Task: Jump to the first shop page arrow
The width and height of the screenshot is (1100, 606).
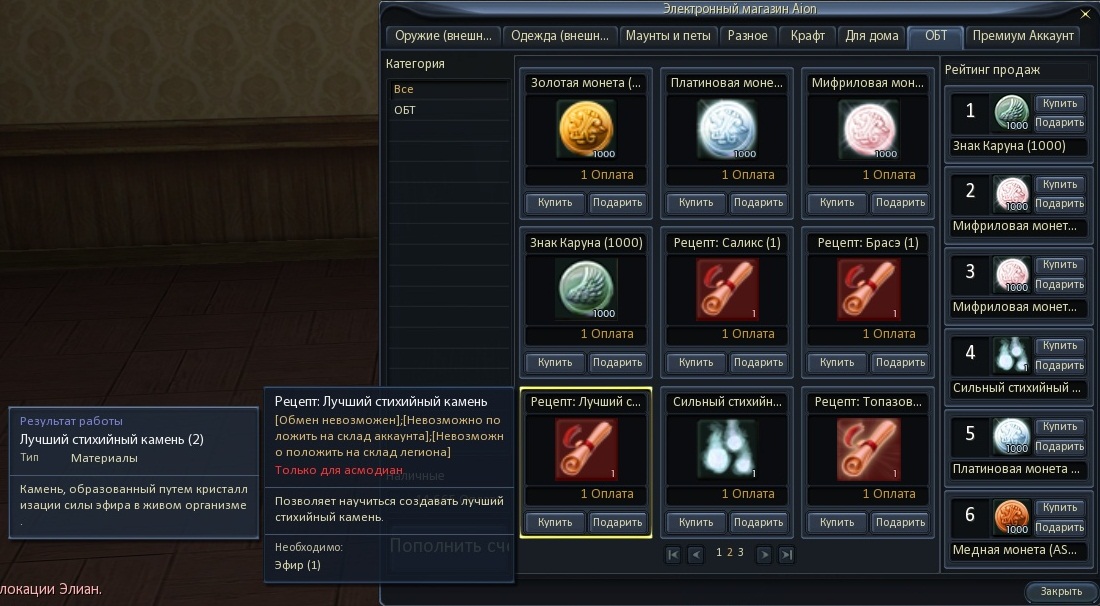Action: pos(673,554)
